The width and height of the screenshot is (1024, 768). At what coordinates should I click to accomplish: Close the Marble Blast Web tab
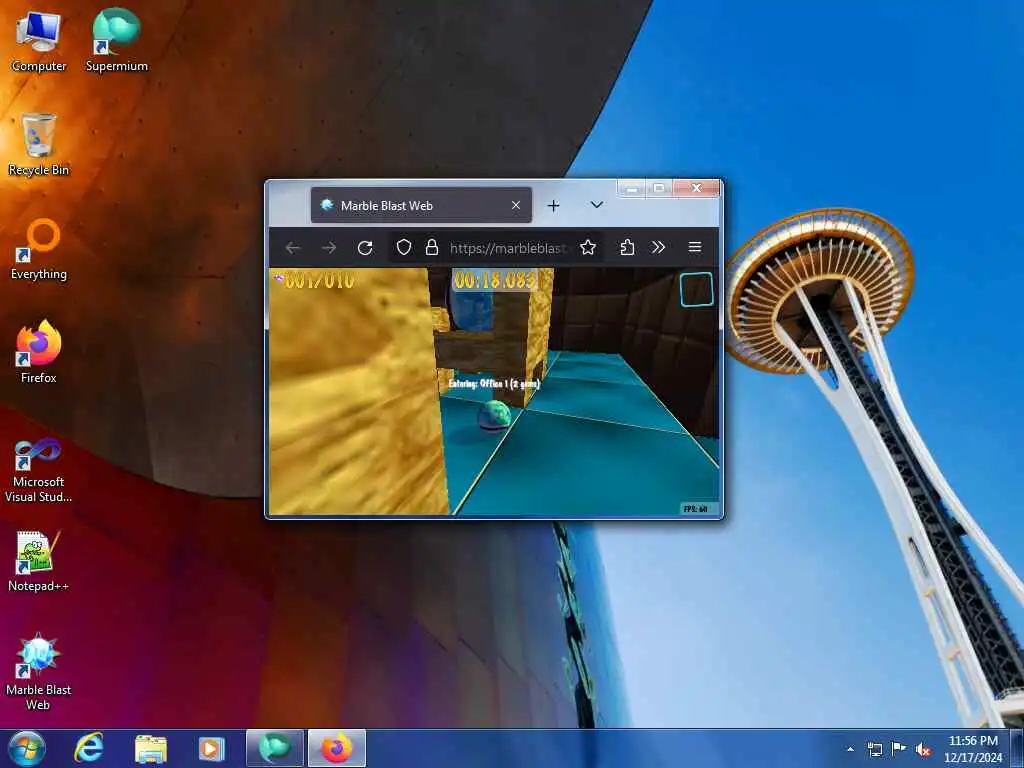click(516, 205)
